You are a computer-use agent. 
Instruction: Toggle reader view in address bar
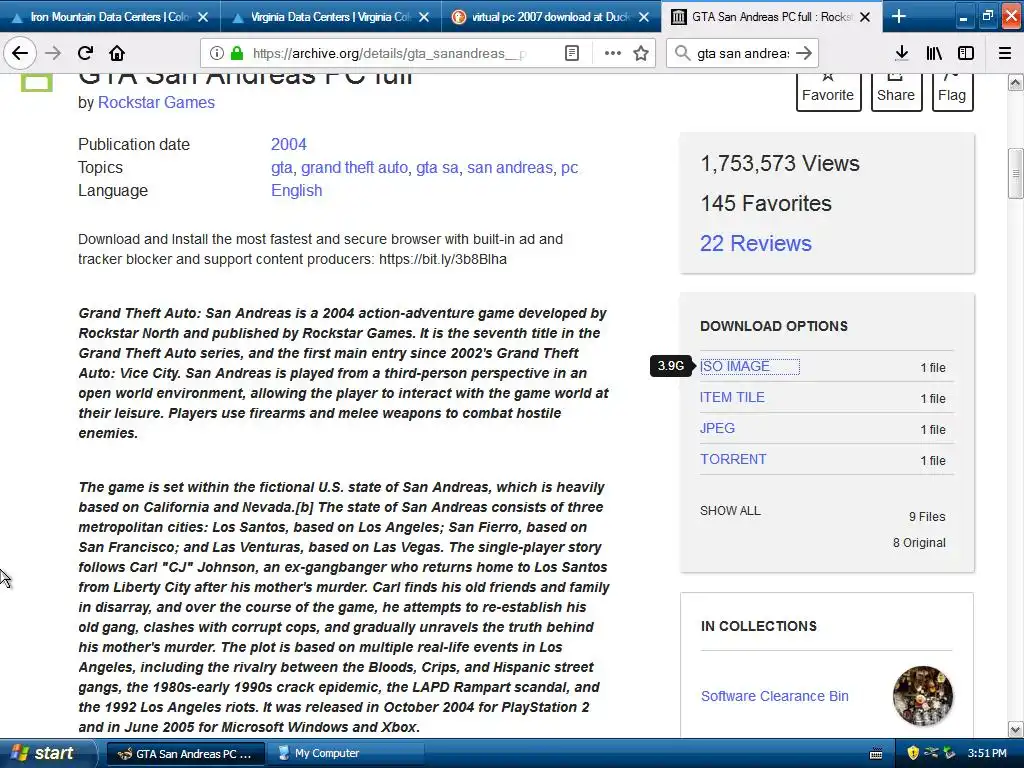572,53
